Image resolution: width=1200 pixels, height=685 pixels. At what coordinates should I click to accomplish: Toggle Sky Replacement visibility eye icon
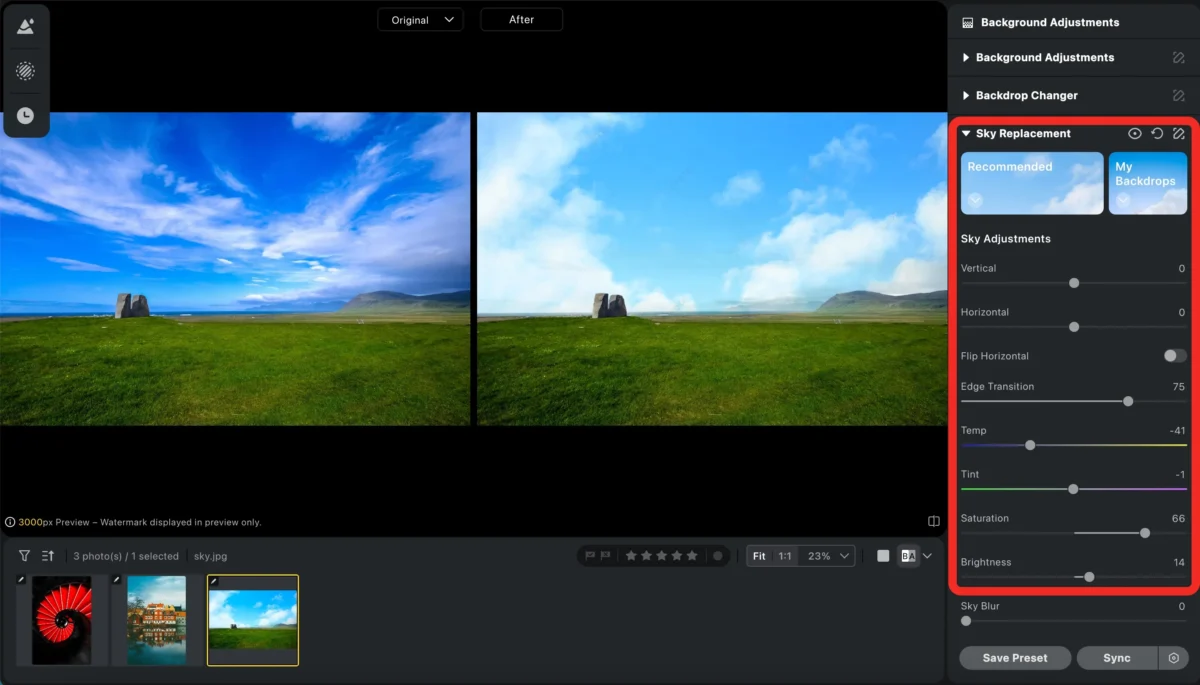tap(1135, 134)
